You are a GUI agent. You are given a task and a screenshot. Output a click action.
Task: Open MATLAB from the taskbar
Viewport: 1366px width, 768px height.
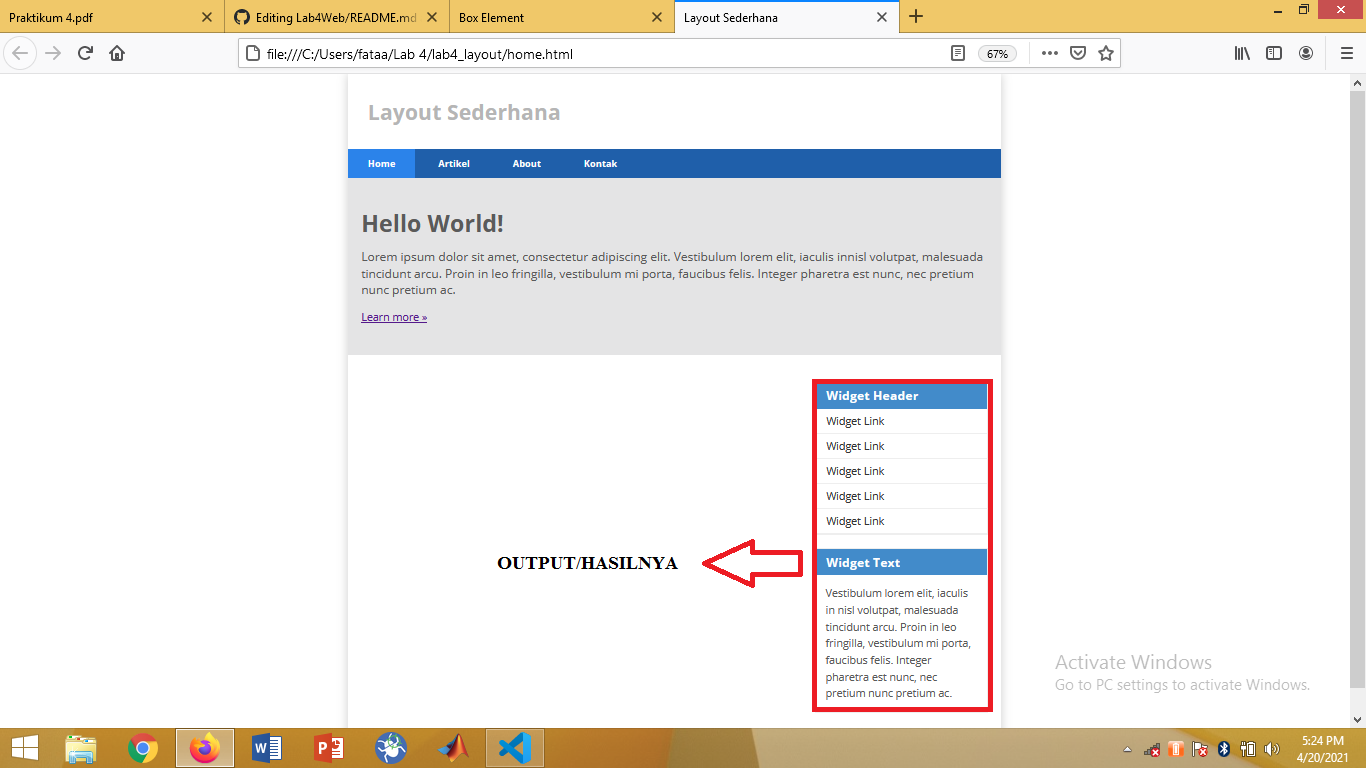pyautogui.click(x=452, y=747)
